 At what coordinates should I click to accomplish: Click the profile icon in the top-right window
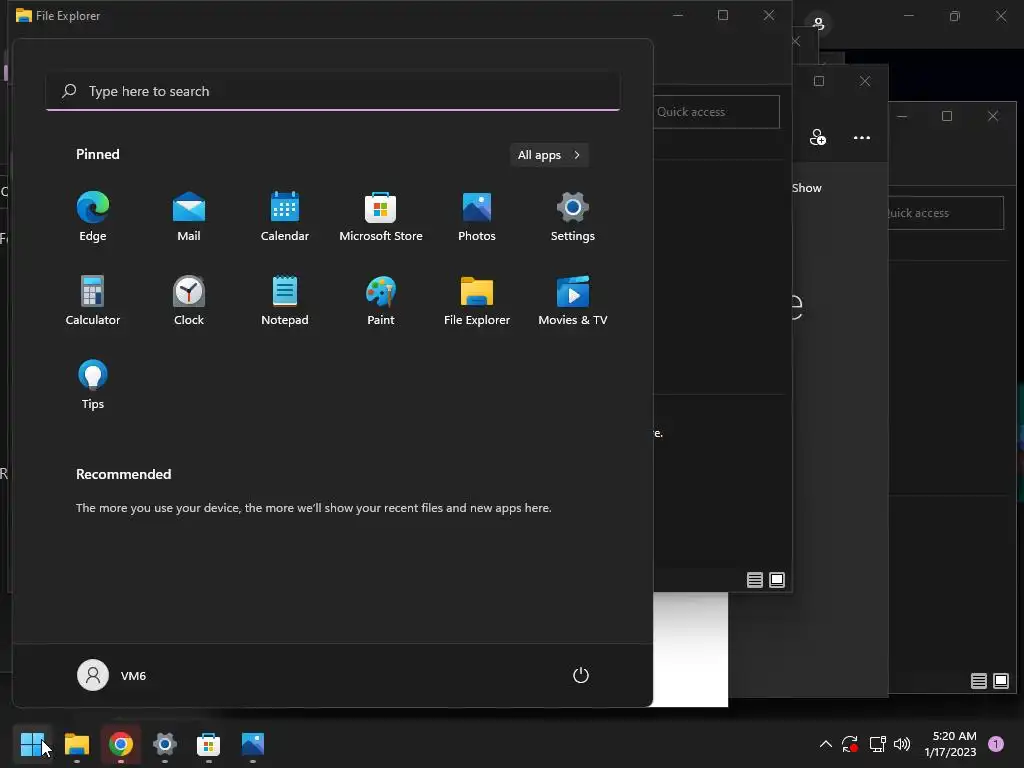click(818, 24)
